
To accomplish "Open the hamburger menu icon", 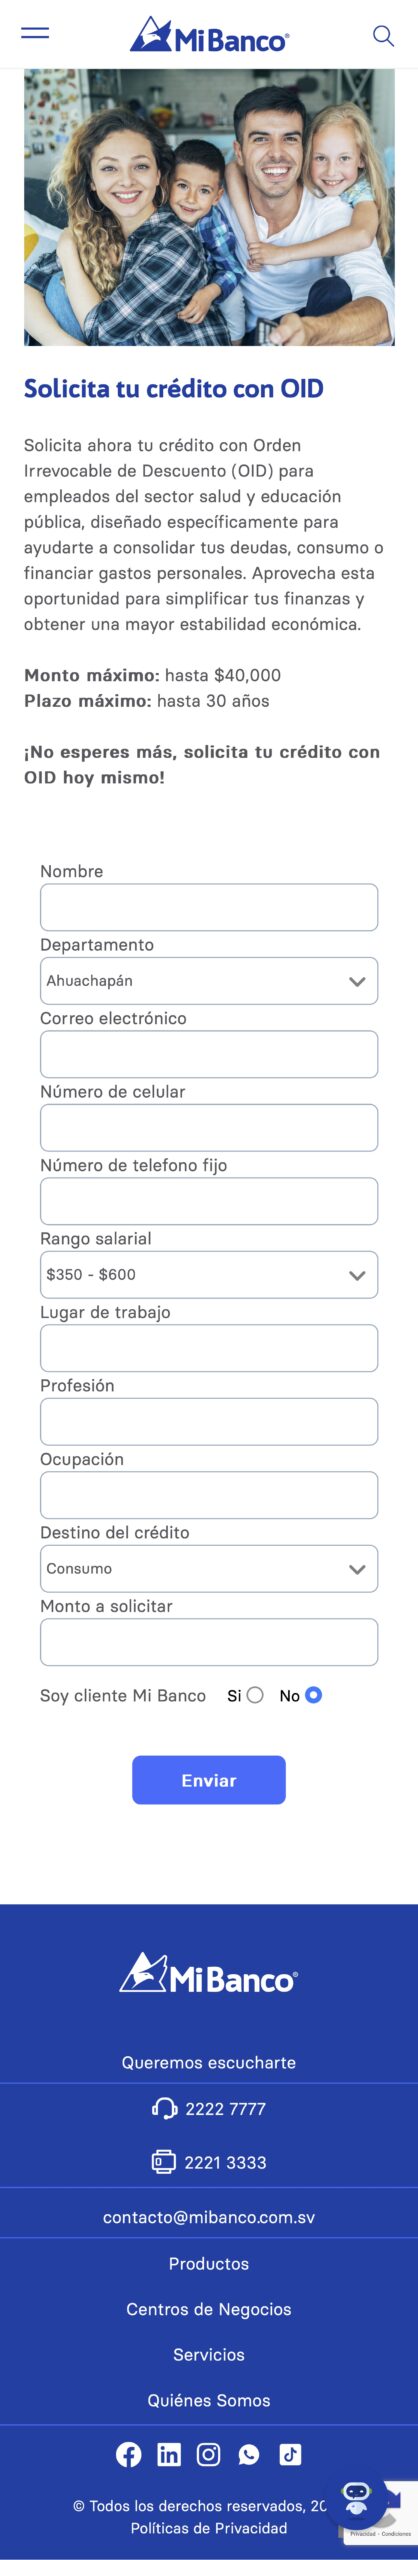I will click(x=35, y=33).
